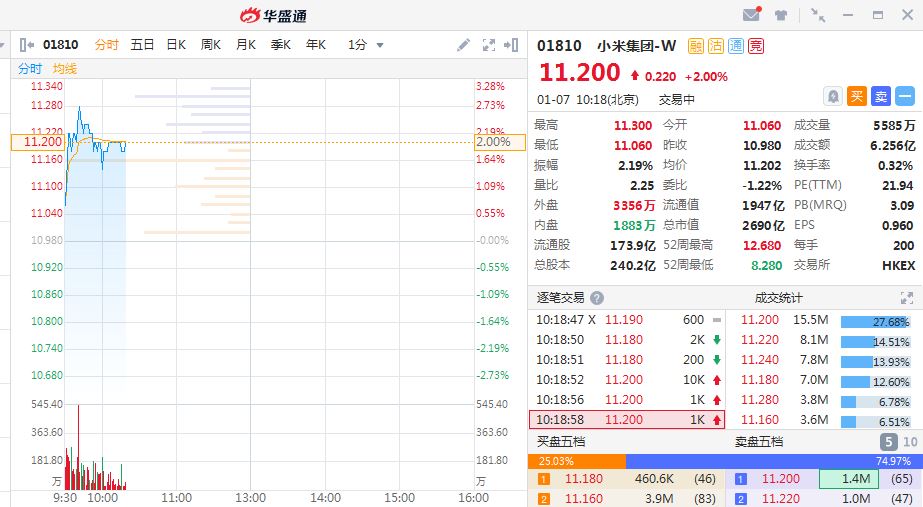Select the highlighted 10:18:58 trade row
Viewport: 923px width, 507px height.
click(x=627, y=420)
